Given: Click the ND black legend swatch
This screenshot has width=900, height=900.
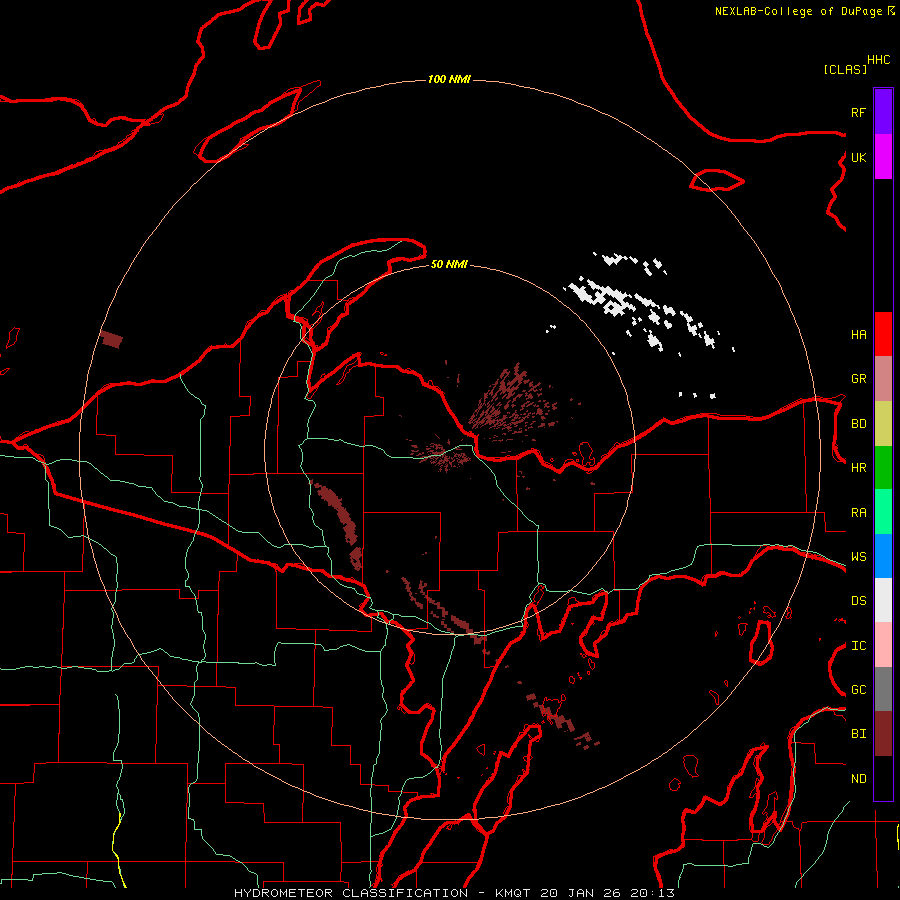Looking at the screenshot, I should coord(883,778).
